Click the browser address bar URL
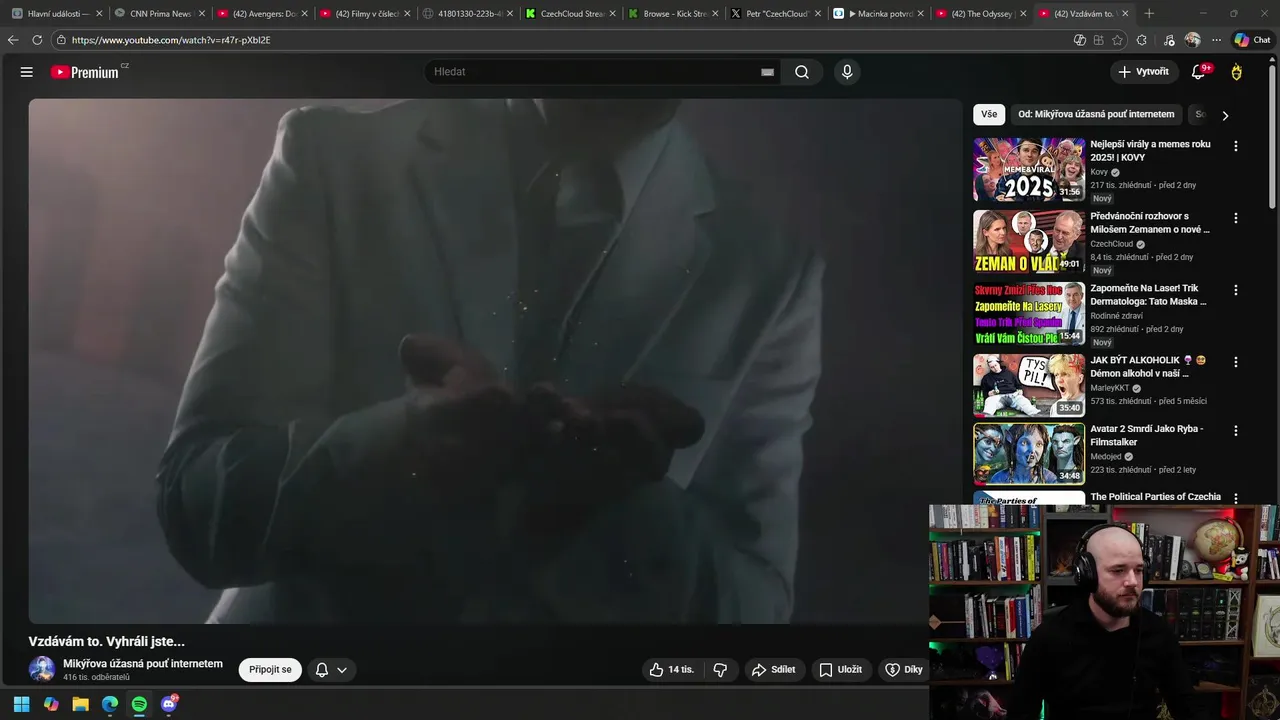Image resolution: width=1280 pixels, height=720 pixels. pyautogui.click(x=171, y=40)
